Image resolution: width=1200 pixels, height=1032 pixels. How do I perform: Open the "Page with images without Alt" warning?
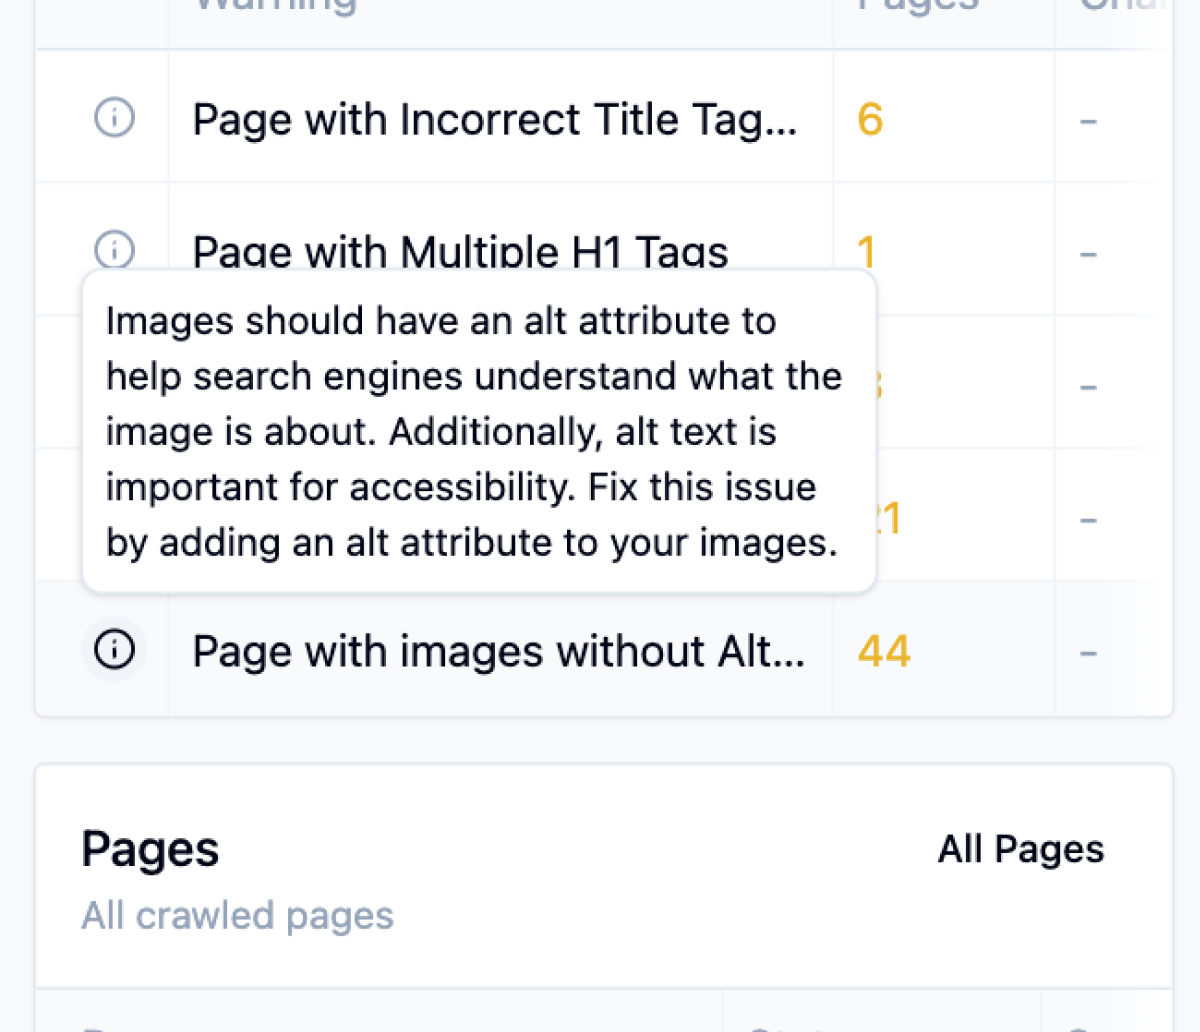[498, 652]
